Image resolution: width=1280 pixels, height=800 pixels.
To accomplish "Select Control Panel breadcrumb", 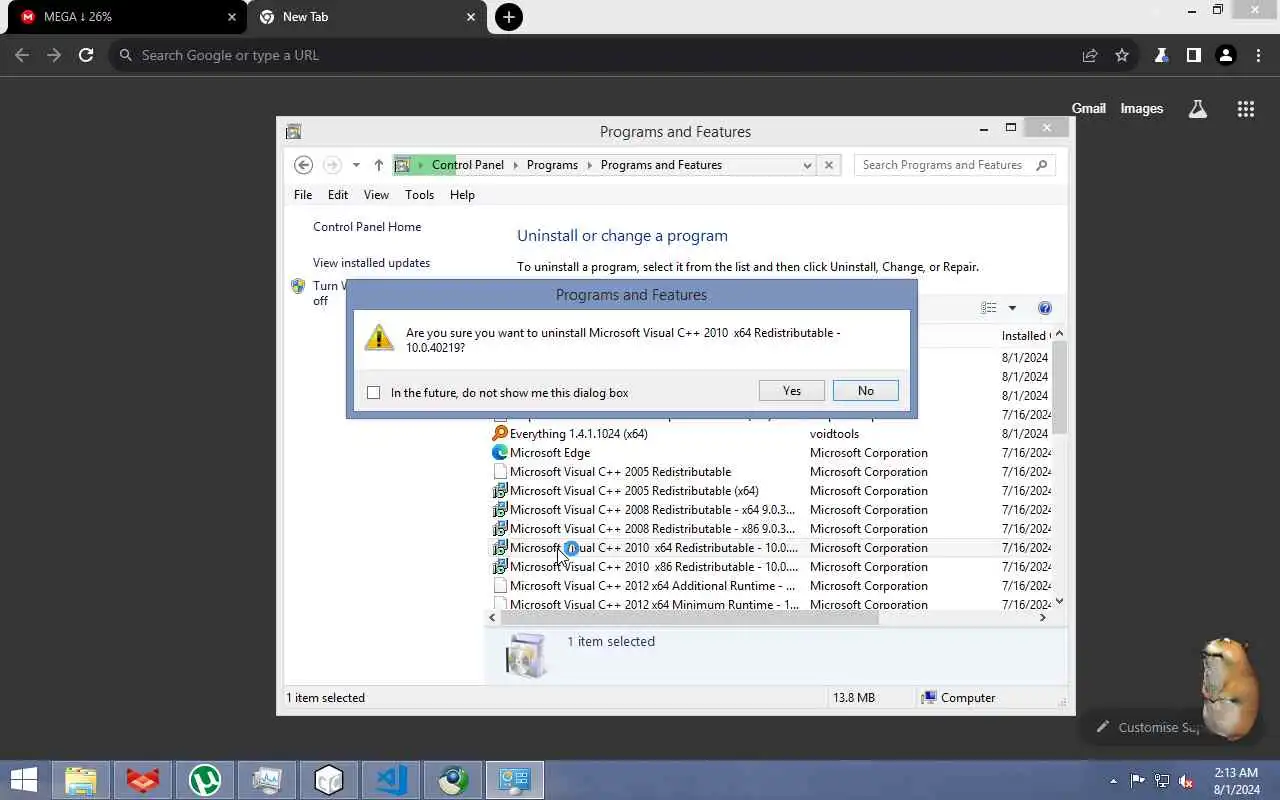I will pyautogui.click(x=468, y=165).
